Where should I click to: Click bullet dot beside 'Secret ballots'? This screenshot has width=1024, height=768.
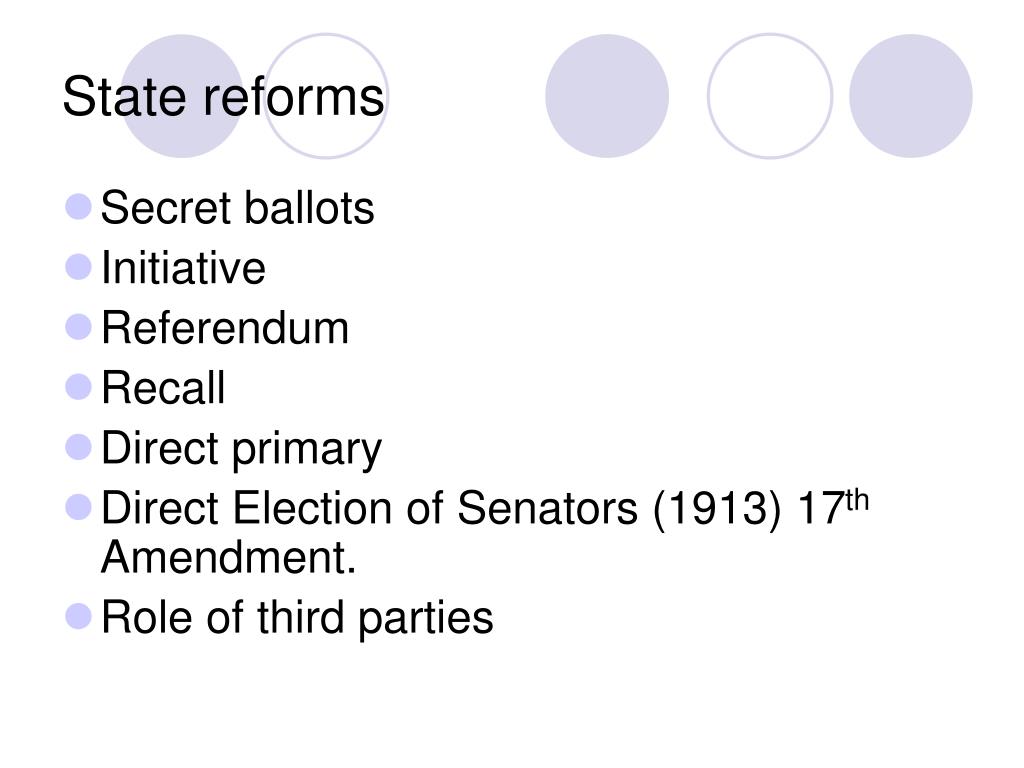(x=78, y=206)
